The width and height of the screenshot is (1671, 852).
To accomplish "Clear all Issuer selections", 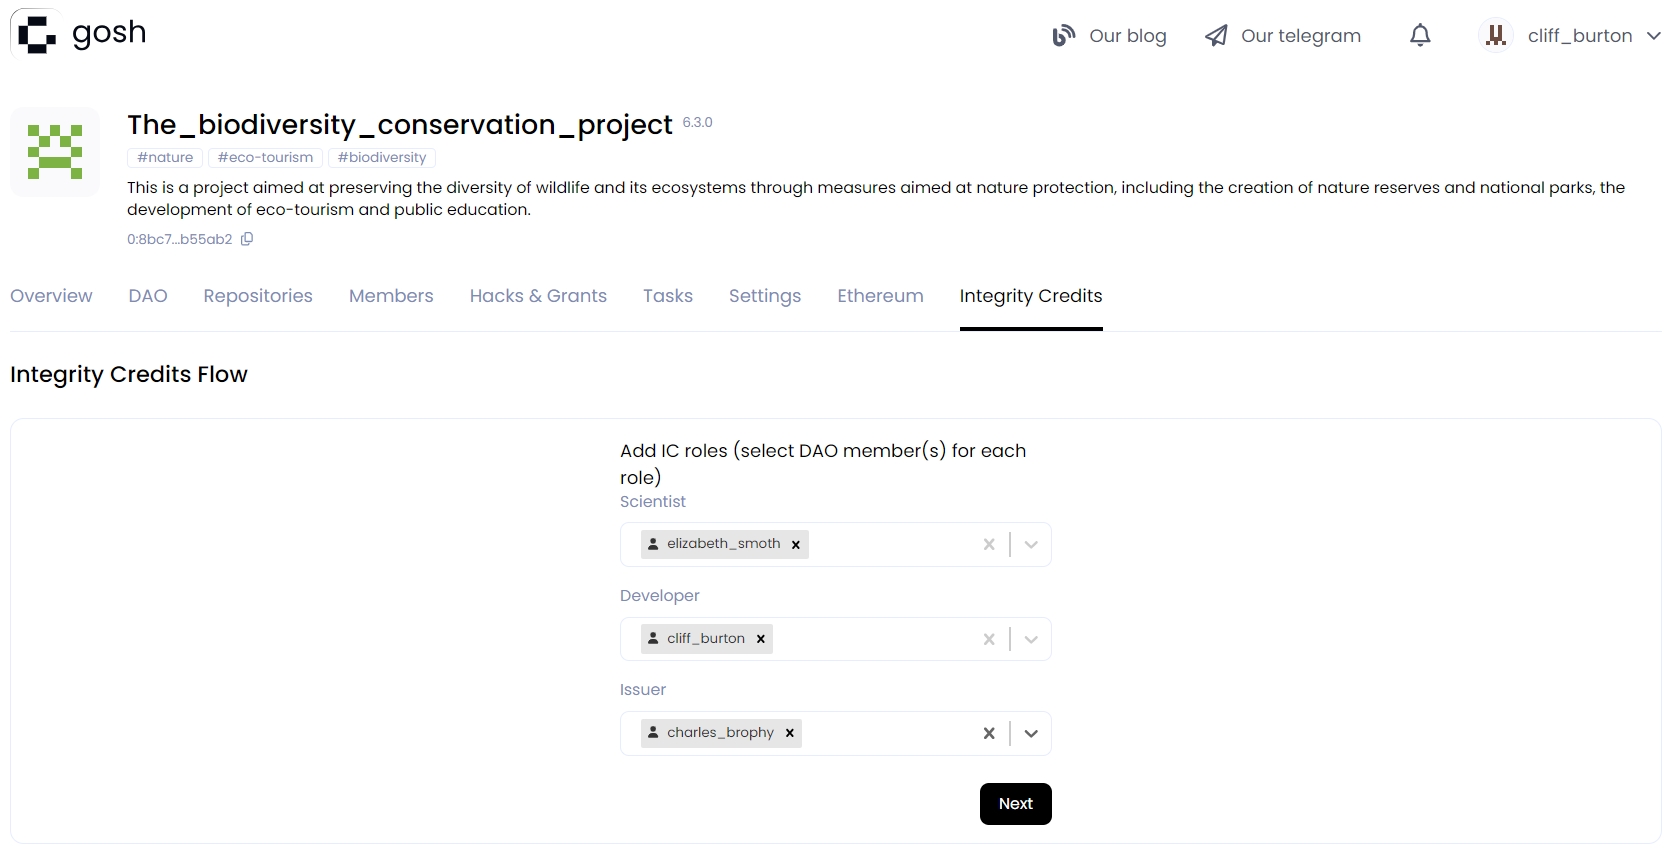I will click(x=989, y=733).
